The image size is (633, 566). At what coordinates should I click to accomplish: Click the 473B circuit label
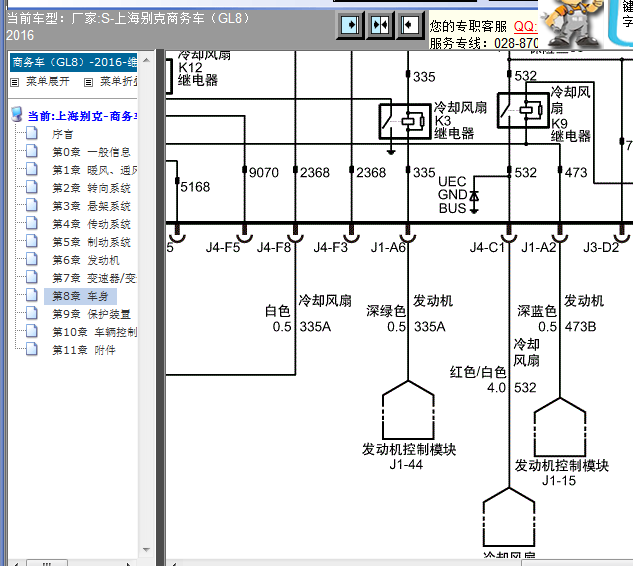pyautogui.click(x=581, y=327)
